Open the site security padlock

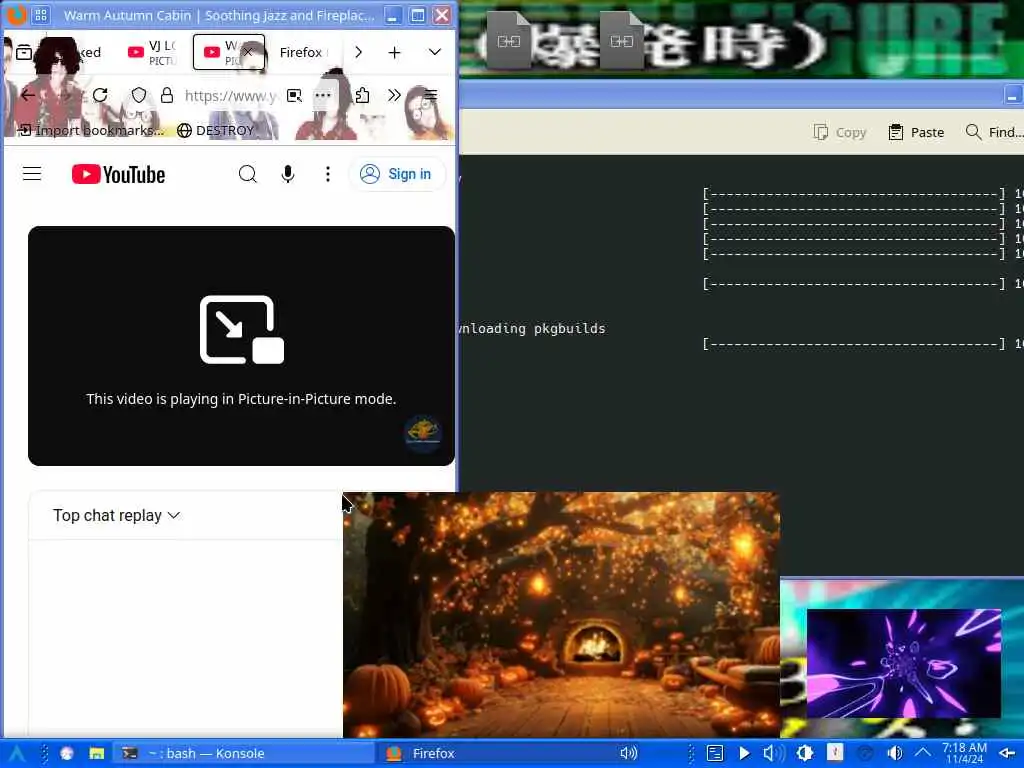[x=167, y=95]
